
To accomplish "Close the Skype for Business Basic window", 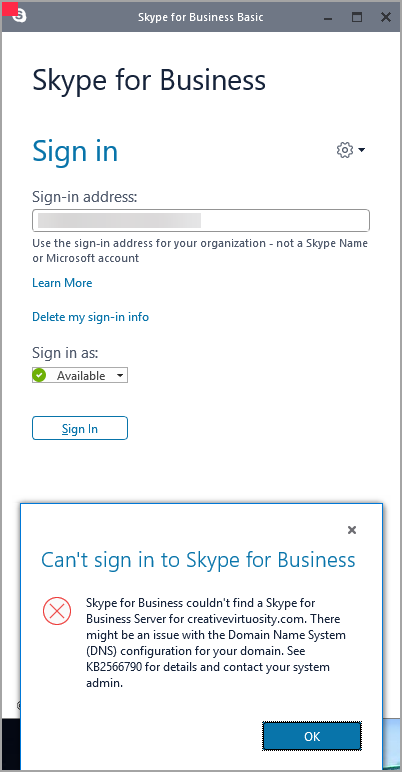I will [386, 17].
